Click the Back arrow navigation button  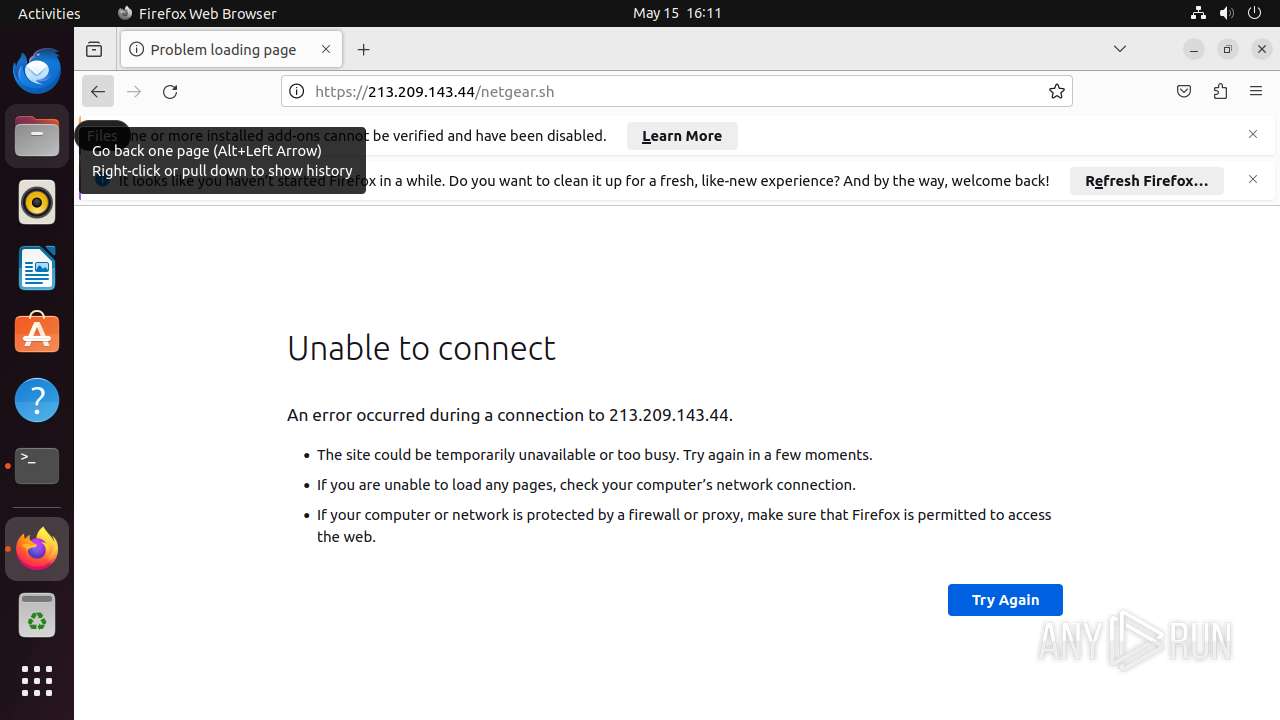pyautogui.click(x=98, y=92)
